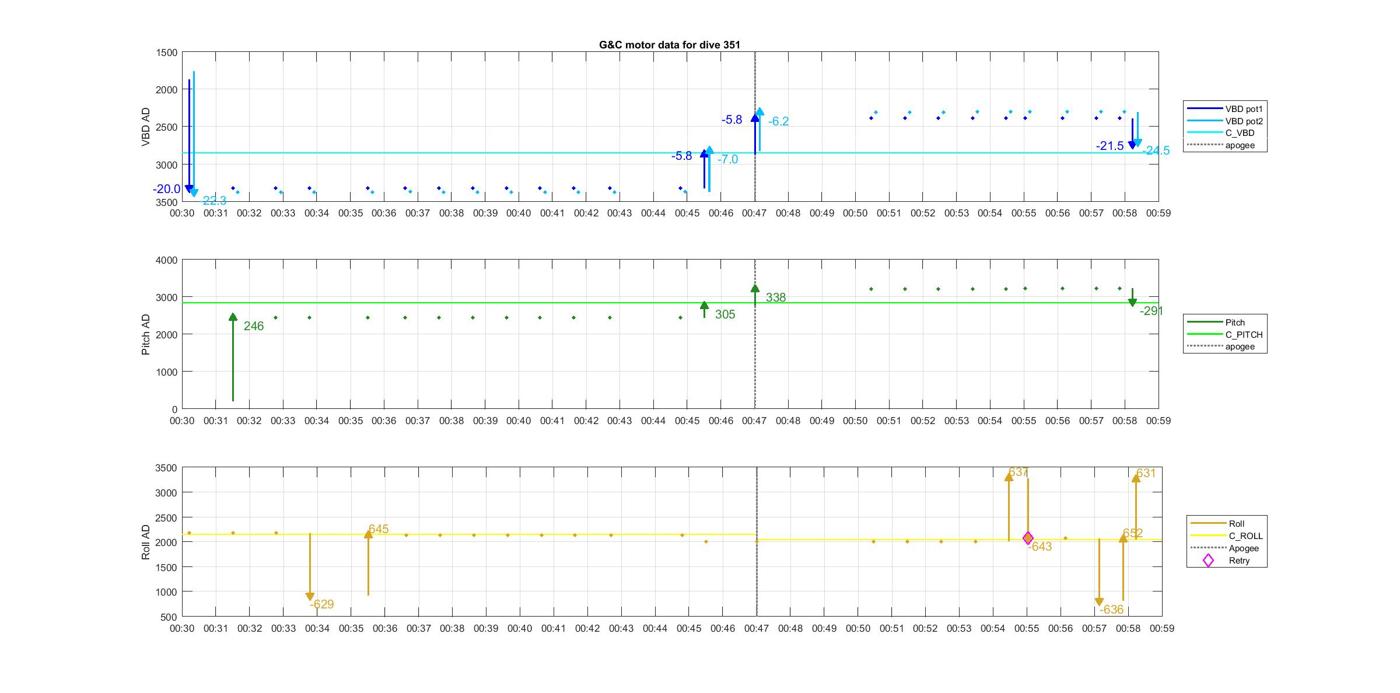The width and height of the screenshot is (1400, 693).
Task: Click the '-629' roll move label
Action: 322,604
